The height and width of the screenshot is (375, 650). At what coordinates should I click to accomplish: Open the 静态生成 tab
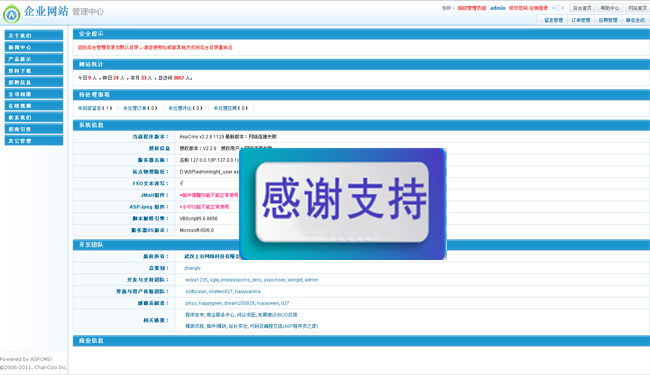click(635, 20)
